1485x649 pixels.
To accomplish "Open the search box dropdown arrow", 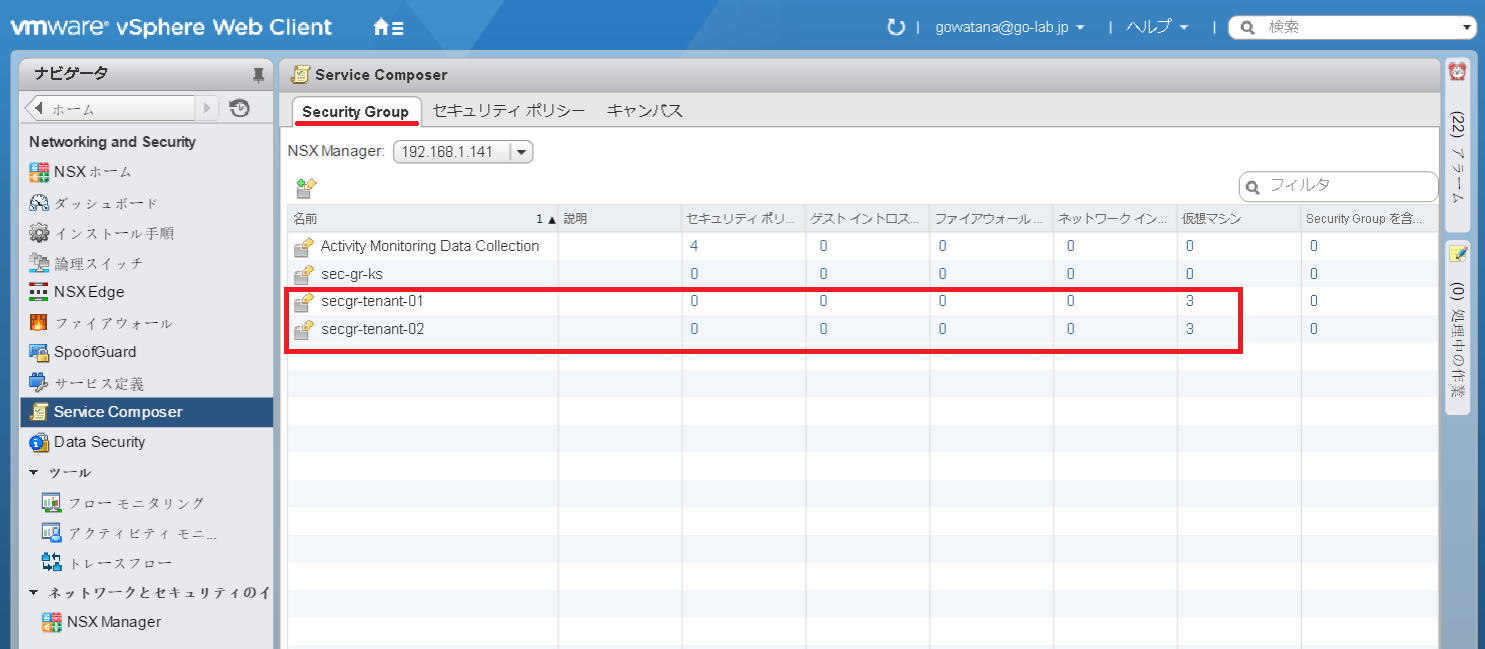I will (x=1467, y=28).
